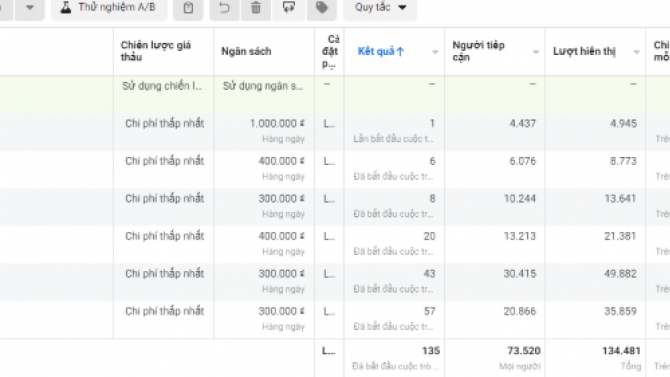Image resolution: width=670 pixels, height=377 pixels.
Task: Click the result value 8 cell
Action: coord(432,199)
